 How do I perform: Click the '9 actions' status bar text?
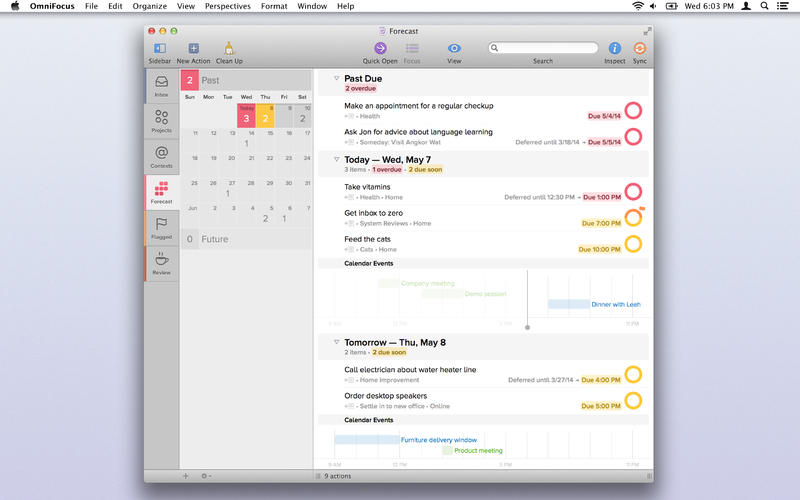(x=338, y=476)
